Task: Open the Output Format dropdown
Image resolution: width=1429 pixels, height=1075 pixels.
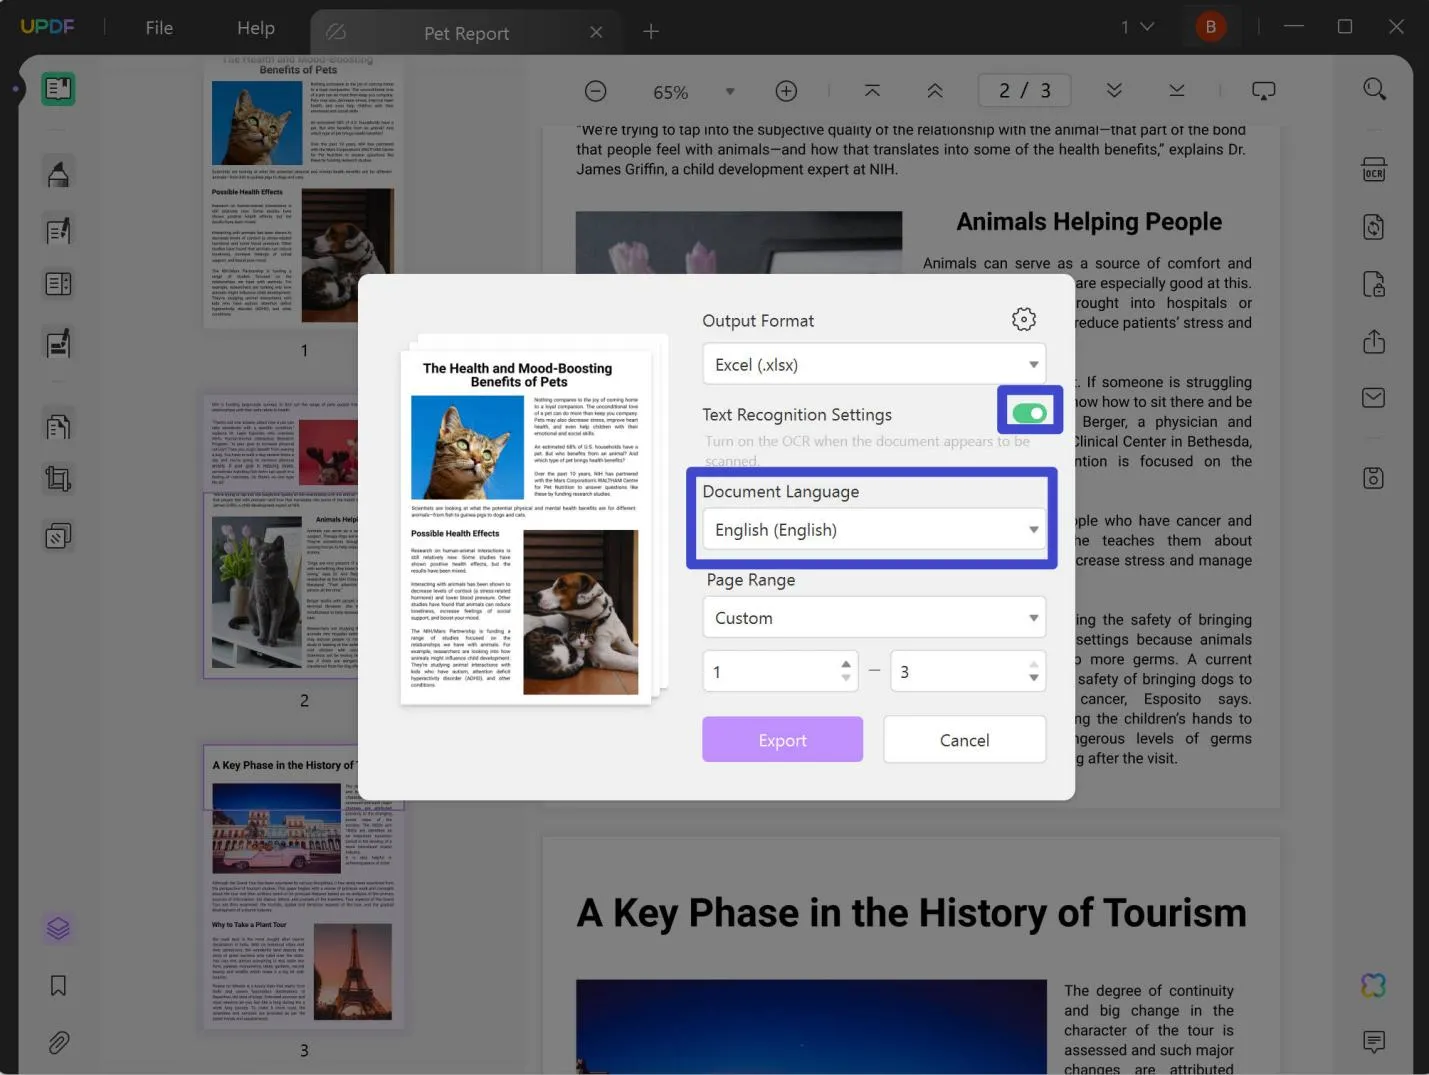Action: (x=873, y=365)
